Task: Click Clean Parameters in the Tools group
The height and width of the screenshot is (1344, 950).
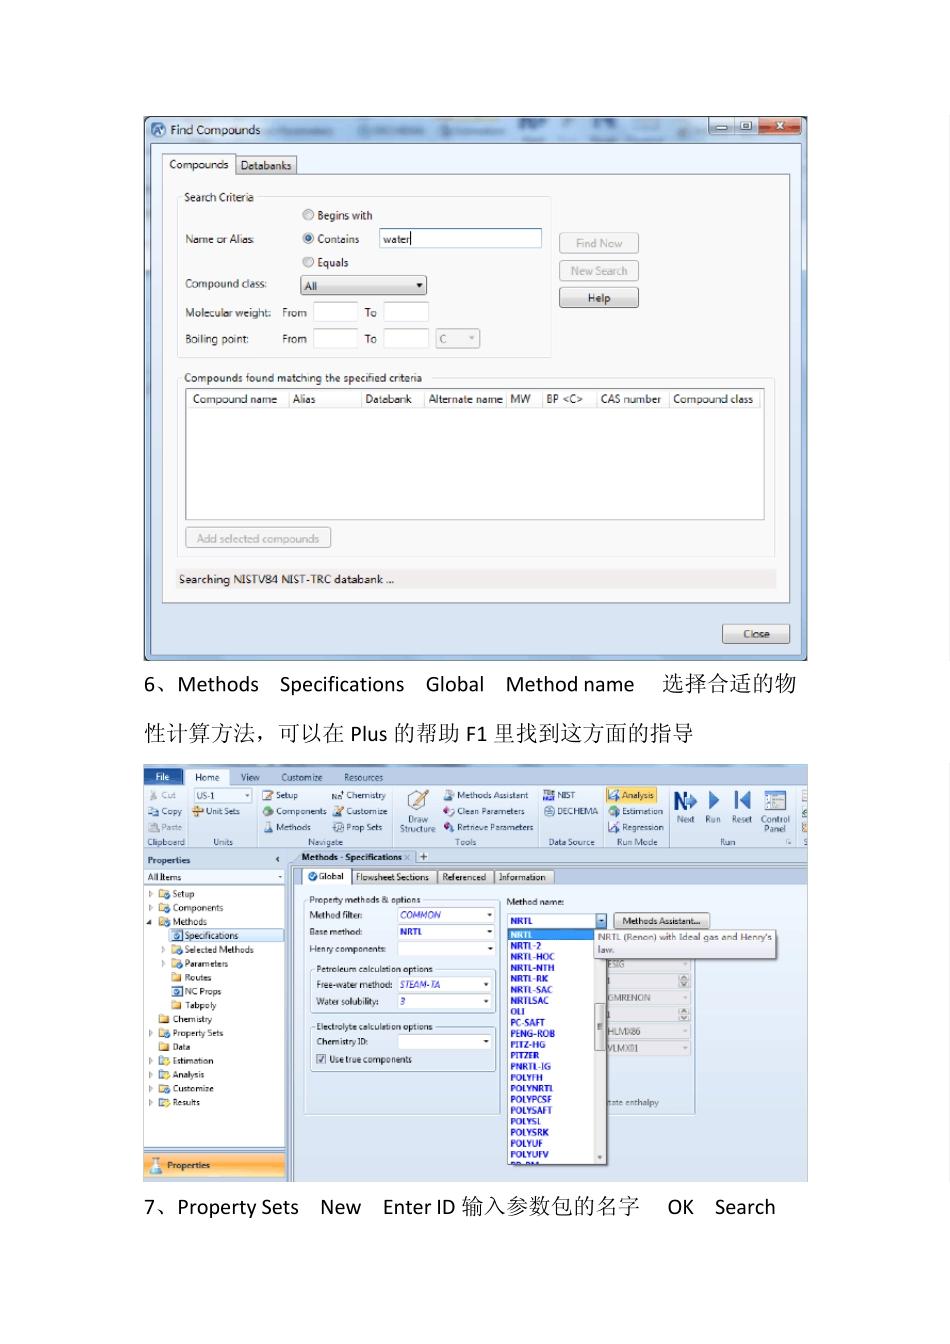Action: pos(484,812)
